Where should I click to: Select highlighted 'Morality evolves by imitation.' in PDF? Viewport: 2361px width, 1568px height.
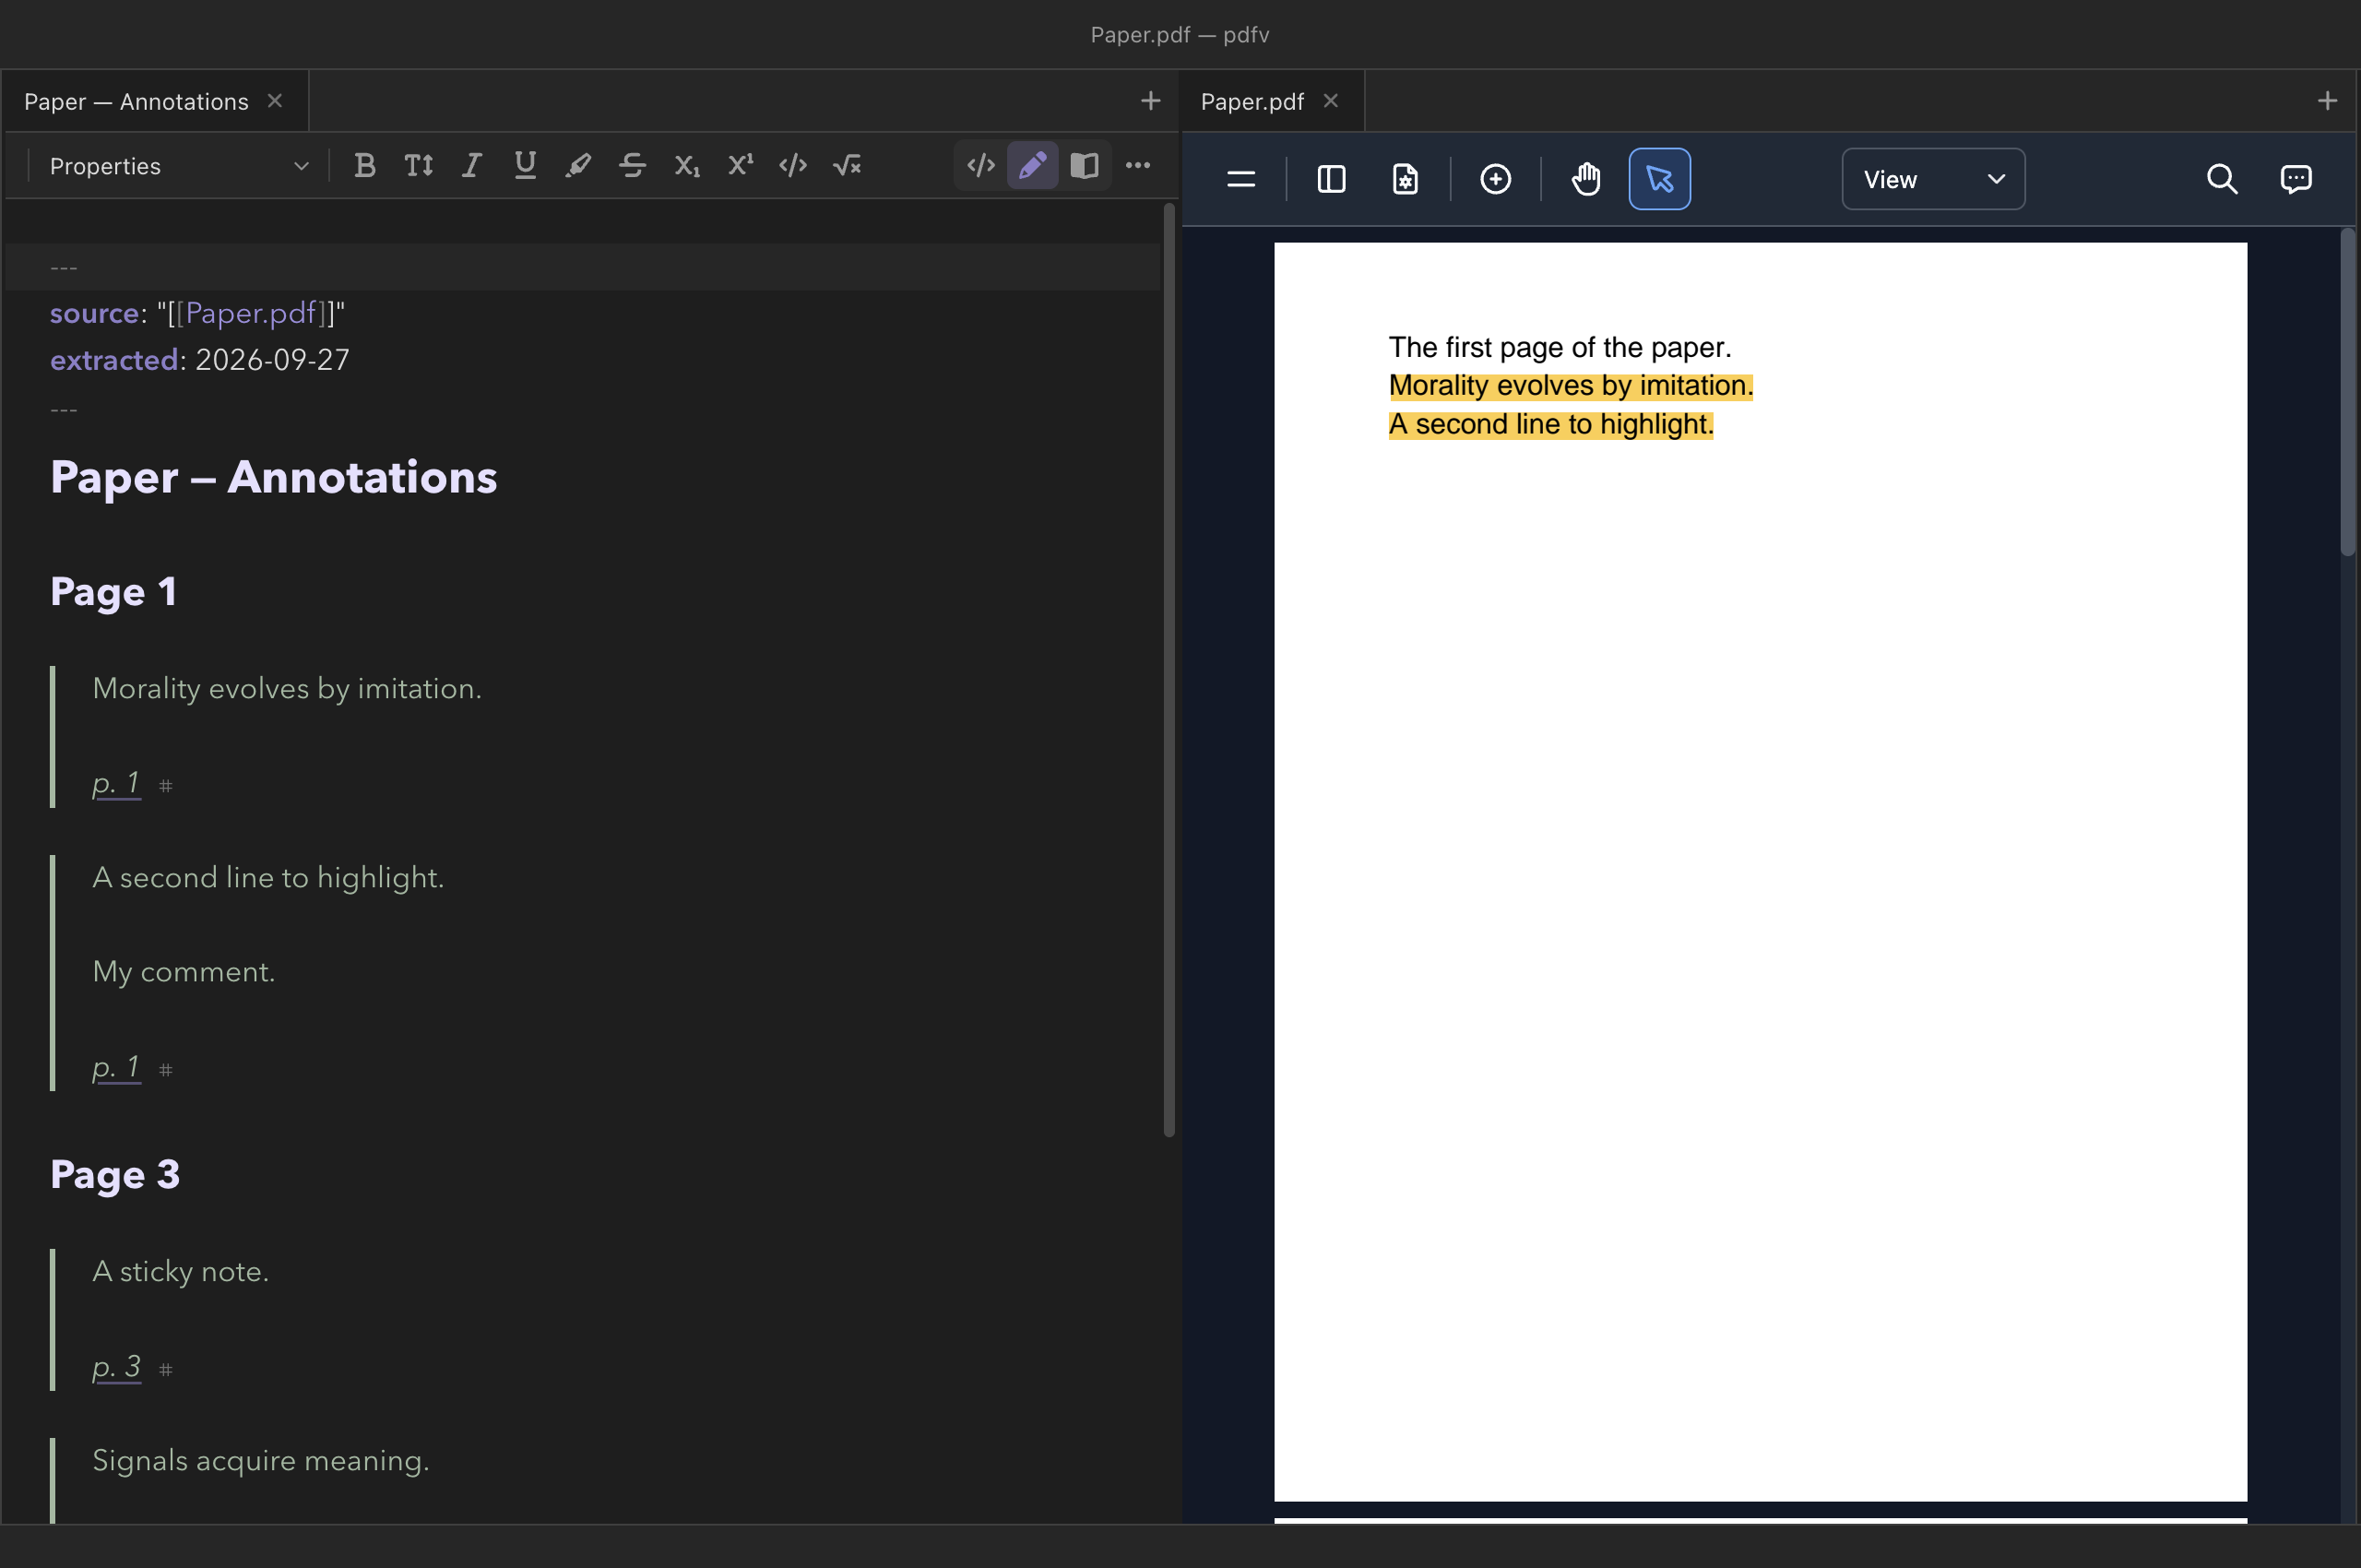pyautogui.click(x=1571, y=386)
